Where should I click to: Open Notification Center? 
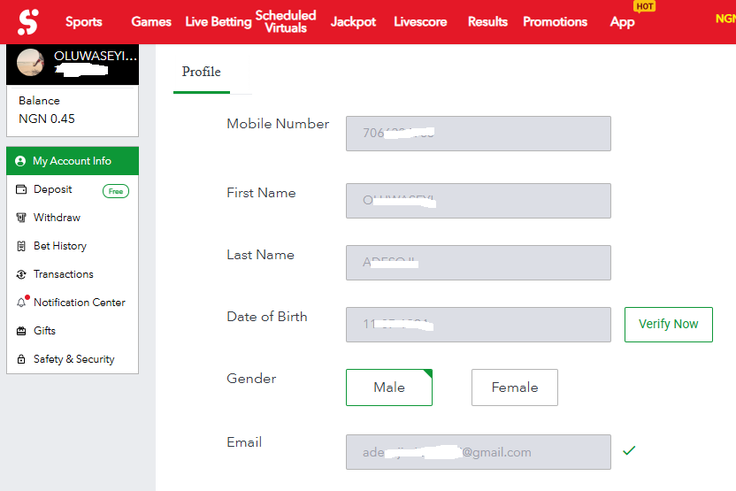pyautogui.click(x=72, y=302)
